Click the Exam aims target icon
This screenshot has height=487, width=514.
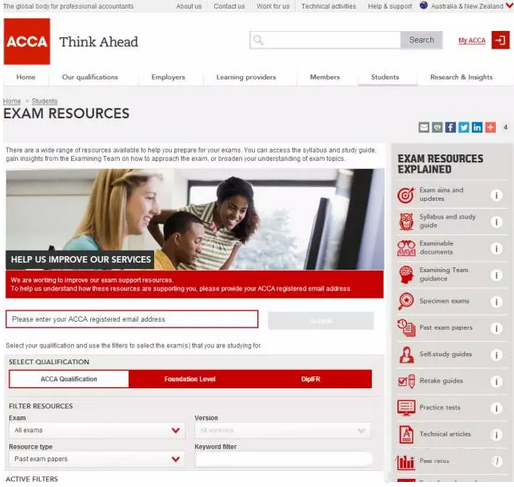click(x=406, y=195)
